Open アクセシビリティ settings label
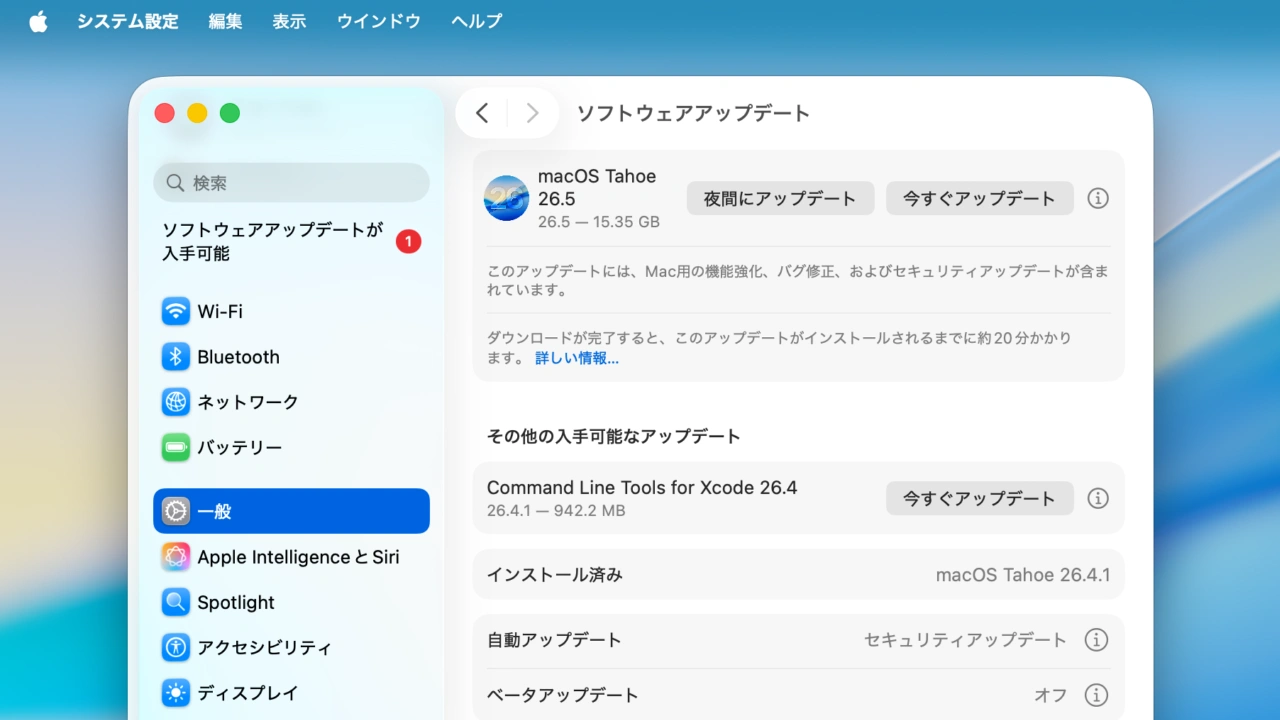 (264, 647)
